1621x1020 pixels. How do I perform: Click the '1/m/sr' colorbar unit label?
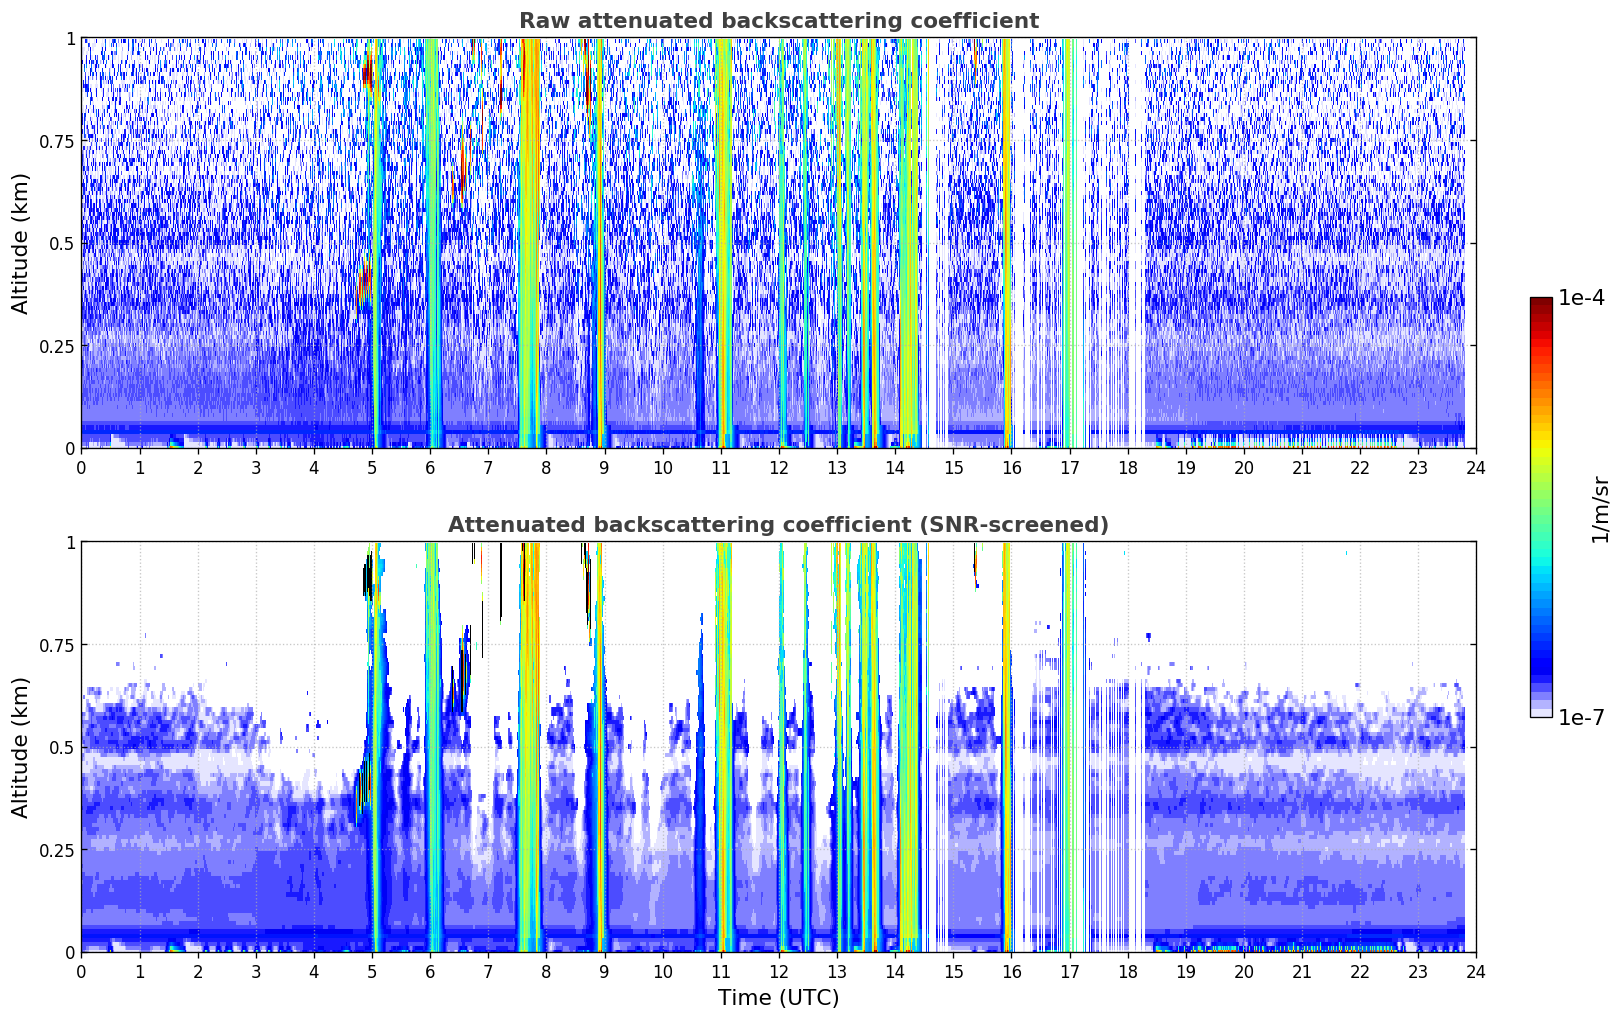click(1600, 508)
